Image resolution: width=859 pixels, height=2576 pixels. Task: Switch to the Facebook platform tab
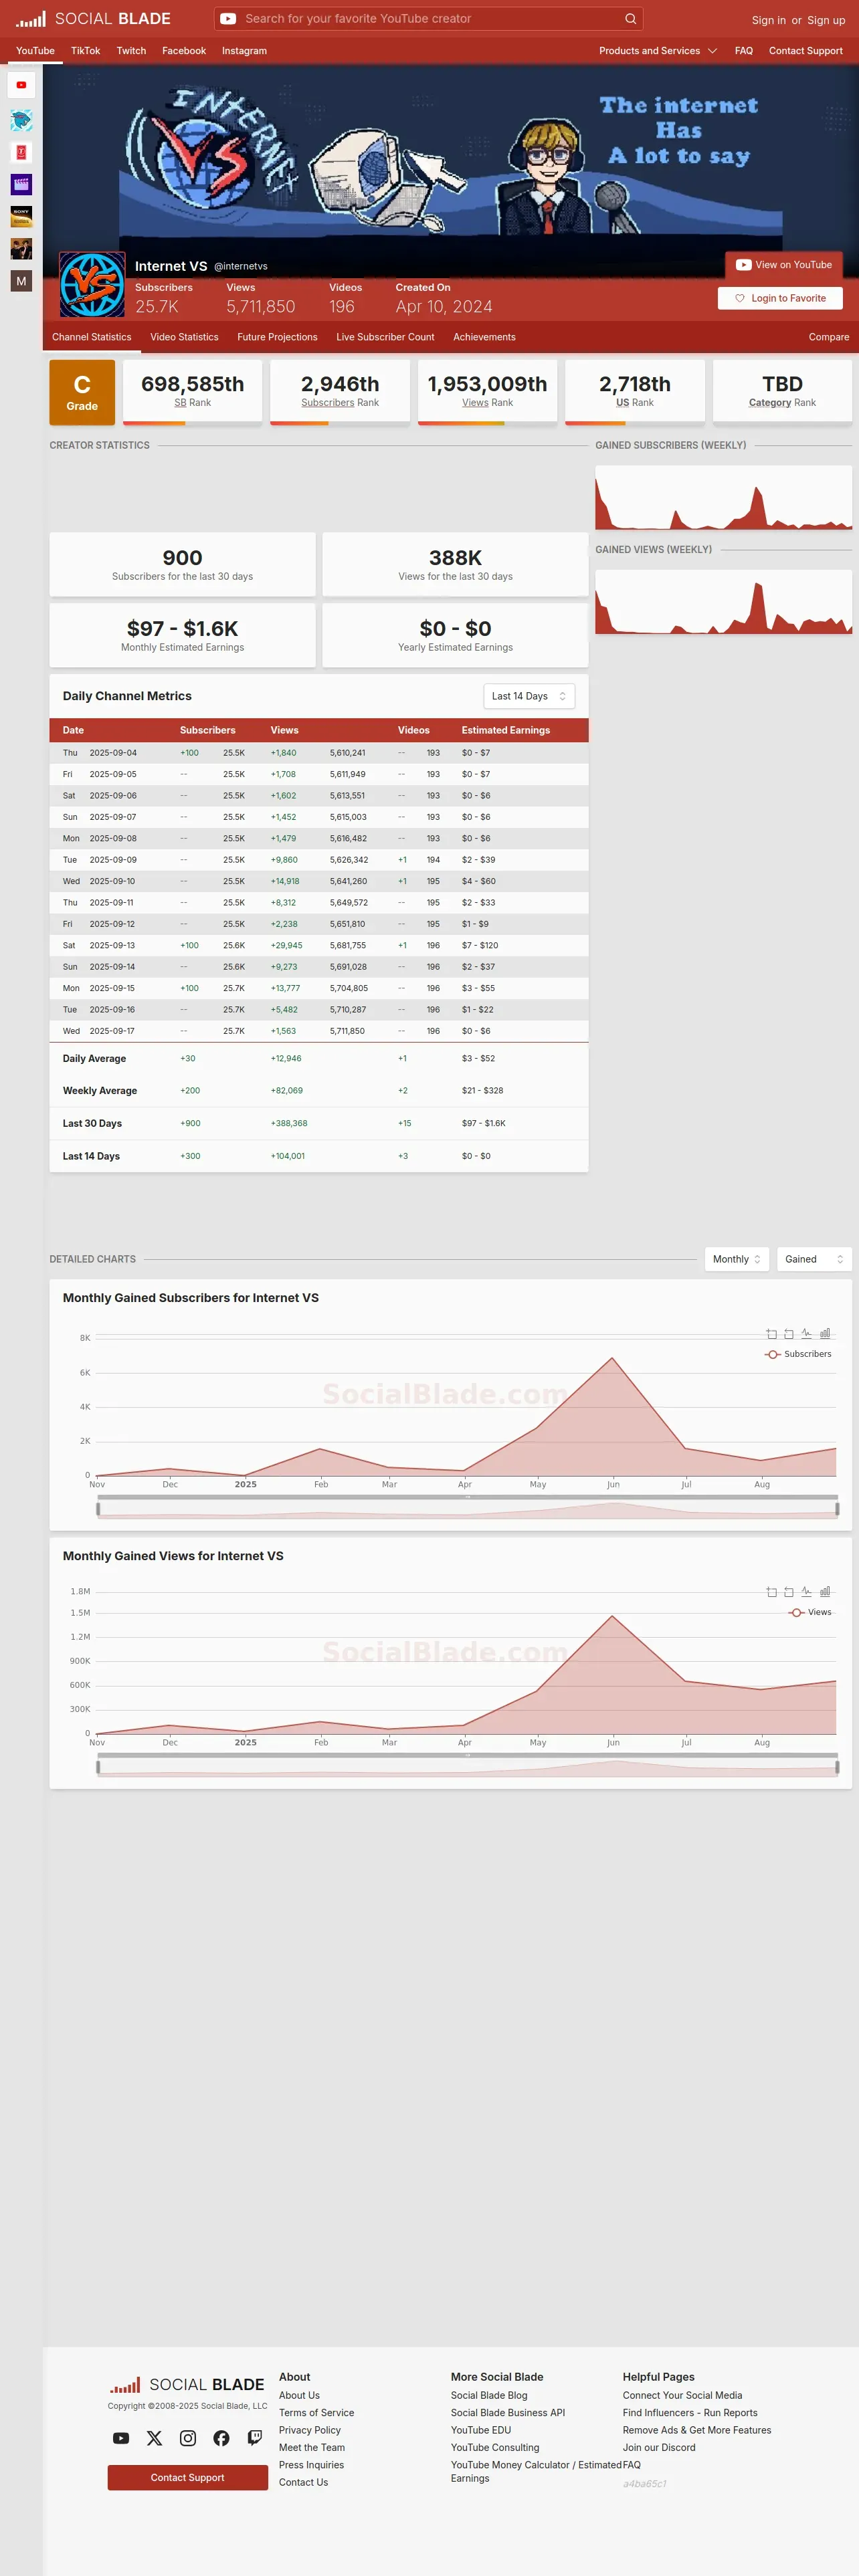coord(184,51)
